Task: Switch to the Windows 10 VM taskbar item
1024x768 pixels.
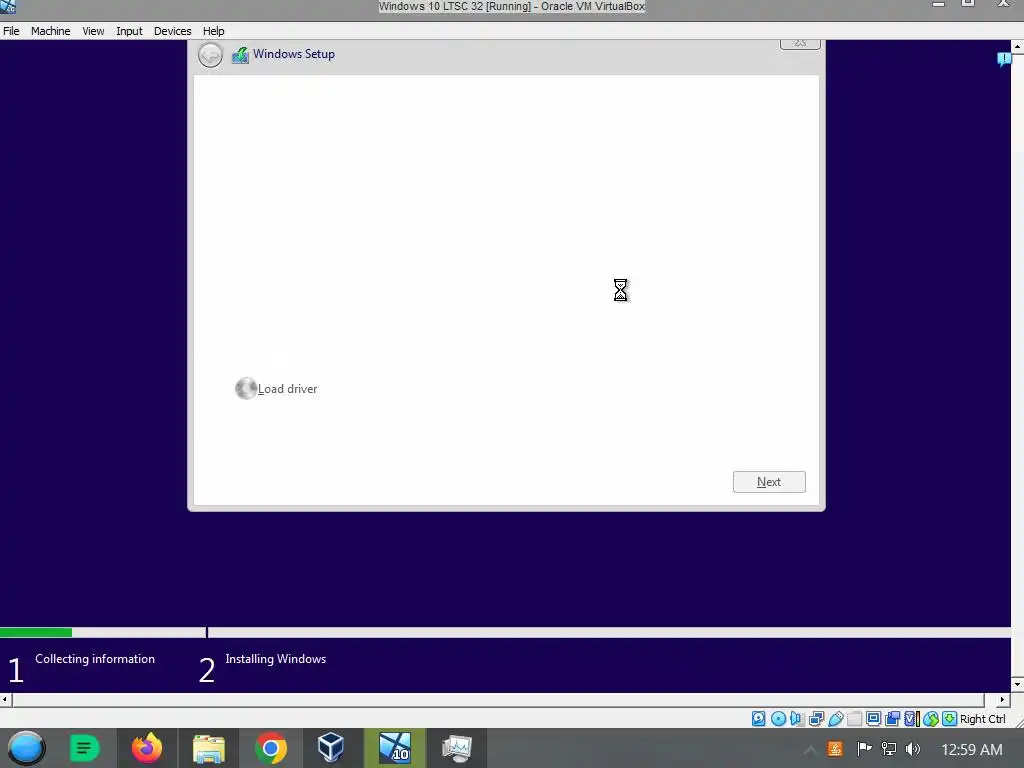Action: [394, 748]
